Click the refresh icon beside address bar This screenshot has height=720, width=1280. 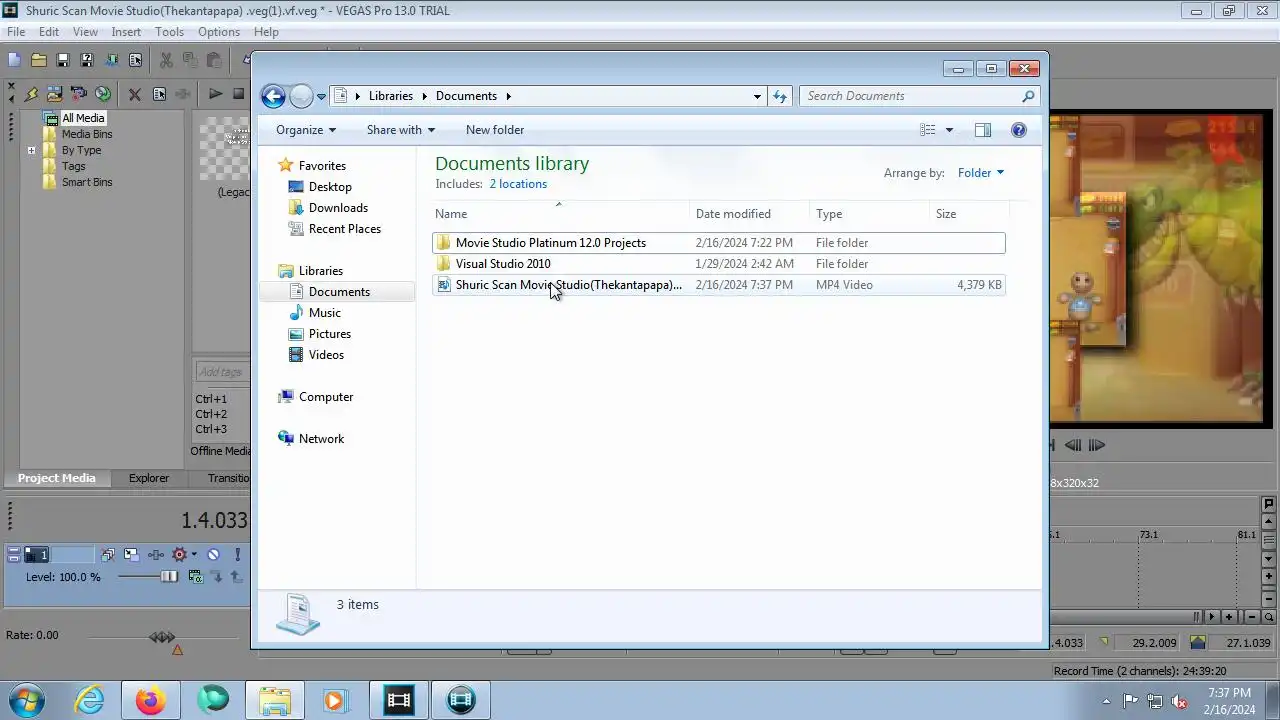(x=780, y=96)
